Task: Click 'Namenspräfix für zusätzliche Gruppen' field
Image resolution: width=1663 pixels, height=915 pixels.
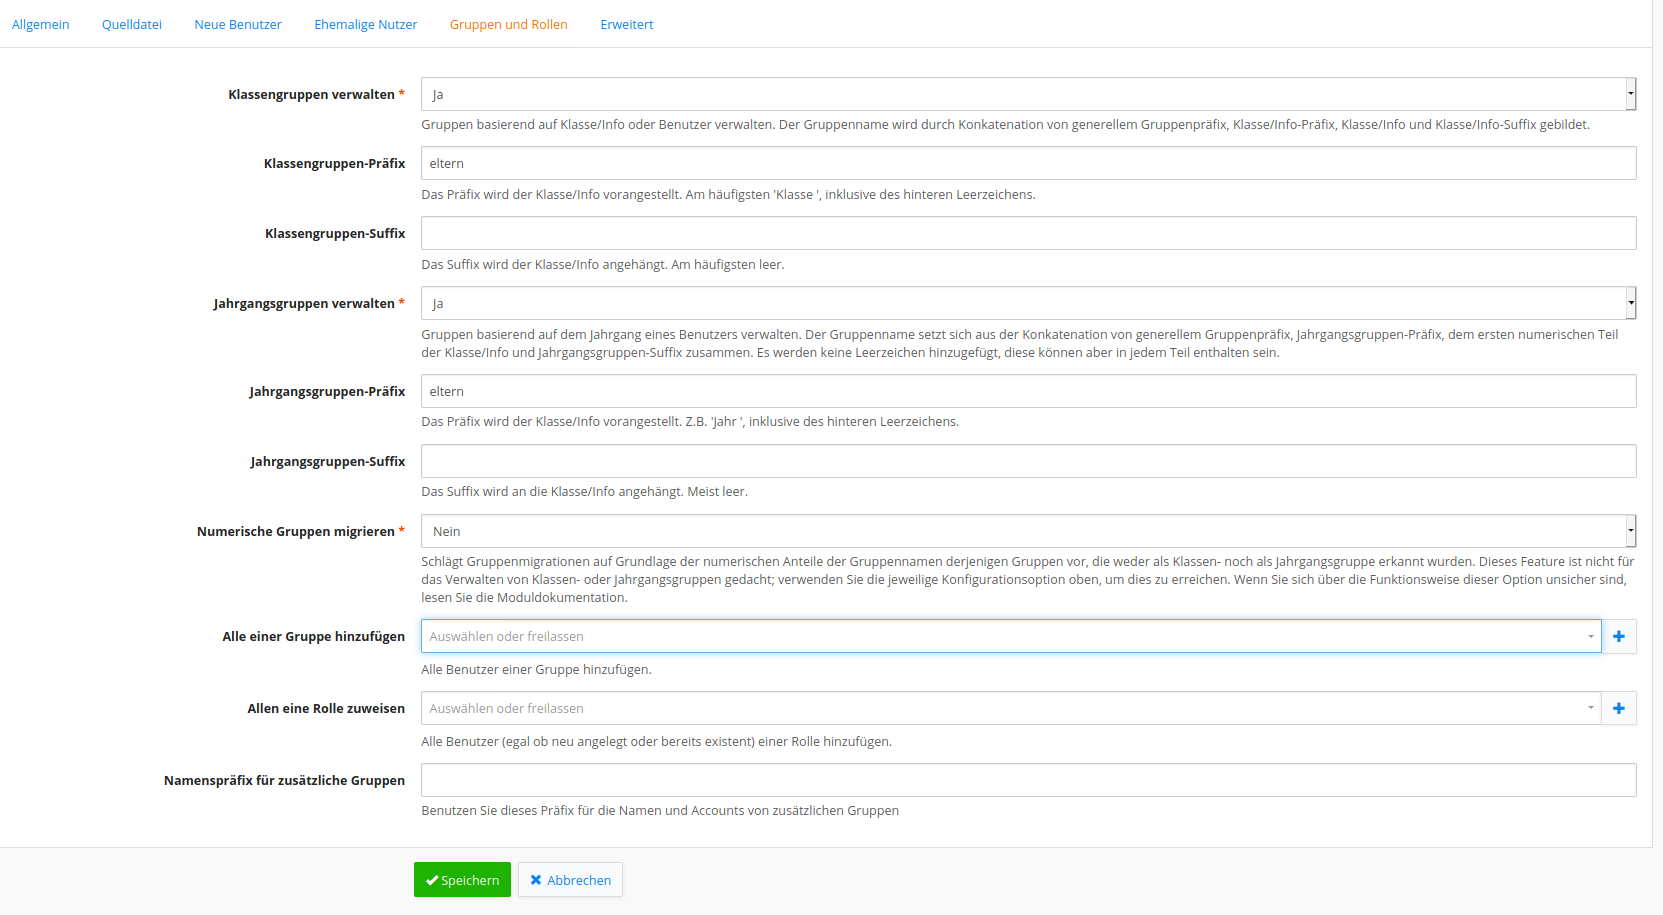Action: (1028, 781)
